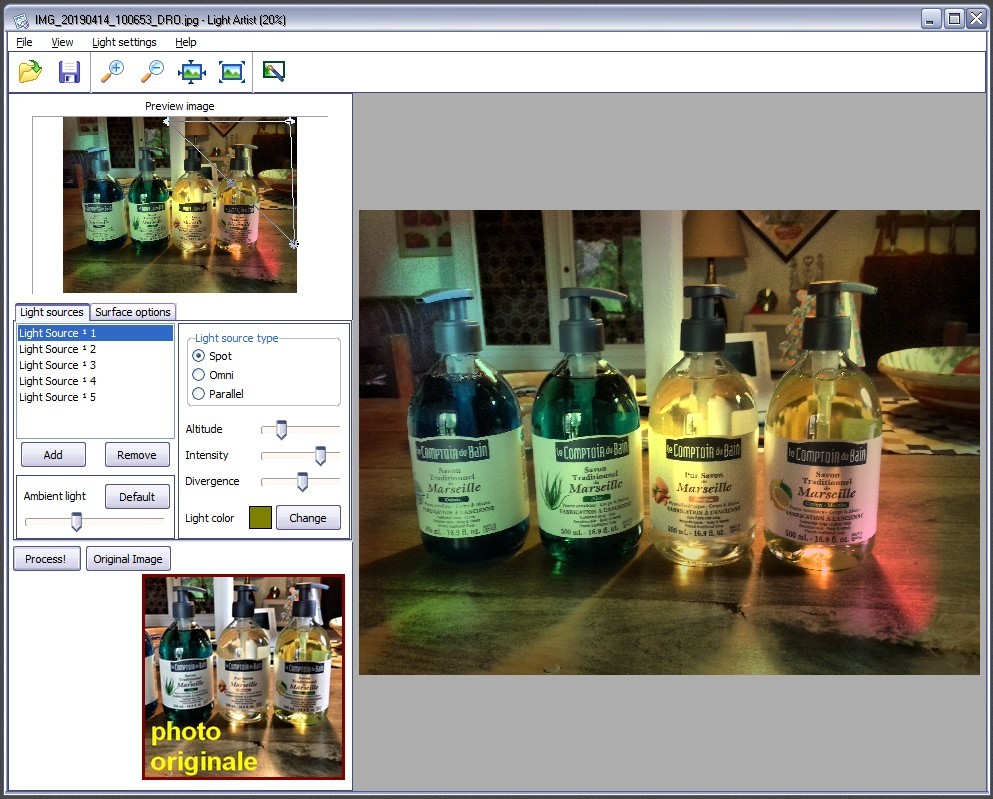Click the preview image thumbnail

(x=180, y=204)
